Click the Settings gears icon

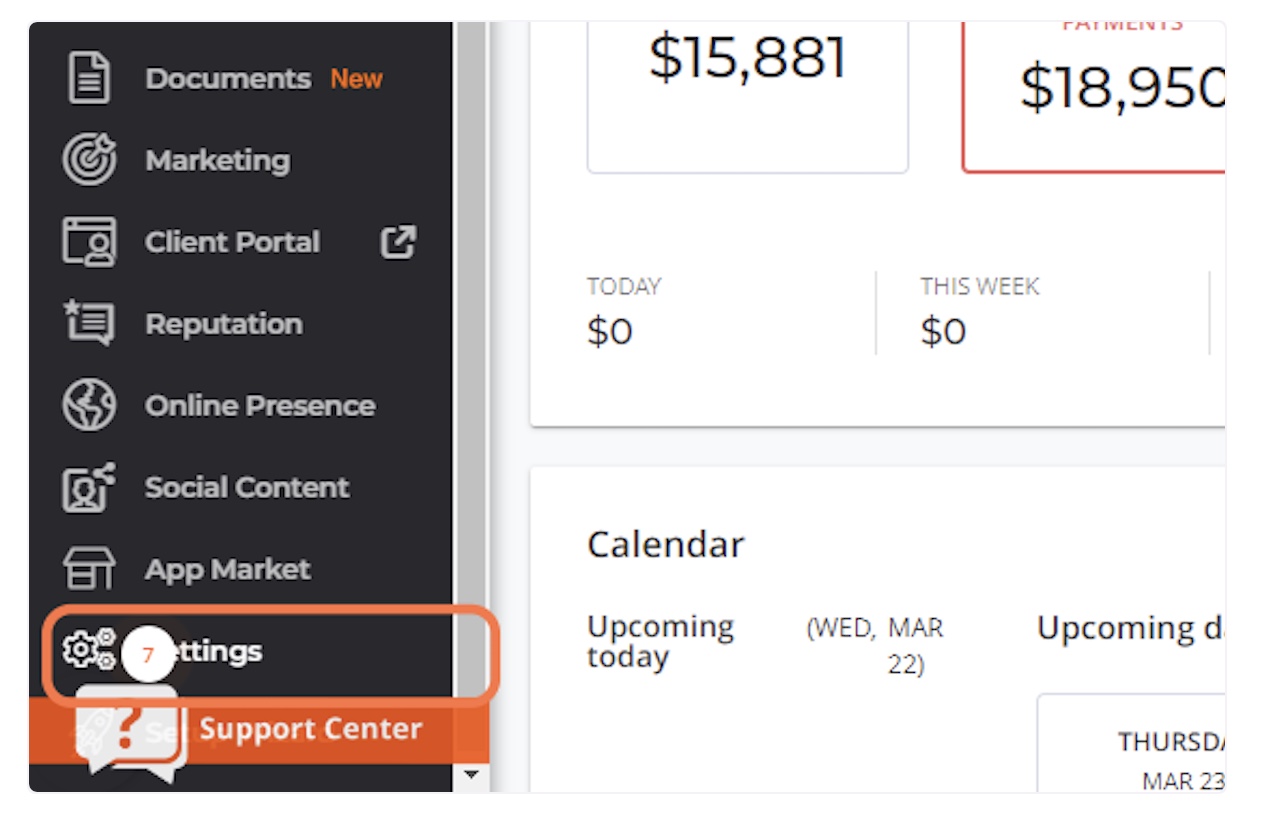tap(89, 650)
